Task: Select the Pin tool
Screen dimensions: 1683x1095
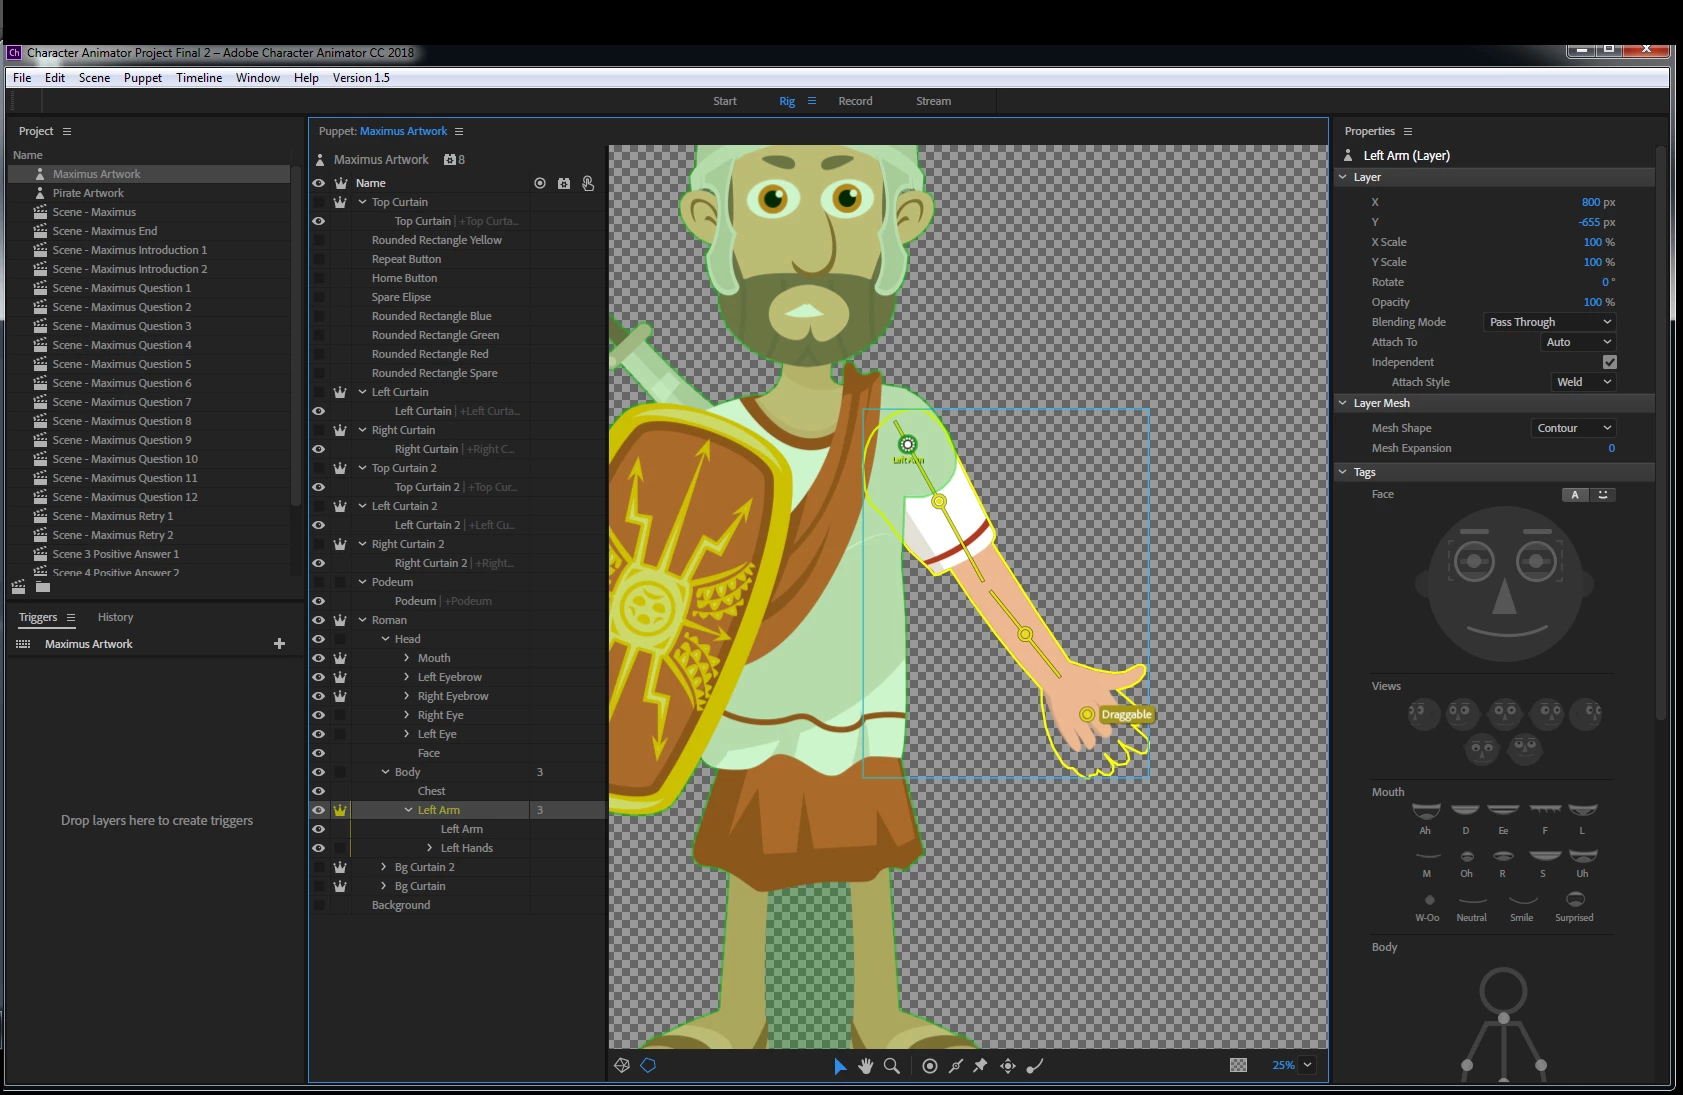Action: point(981,1066)
